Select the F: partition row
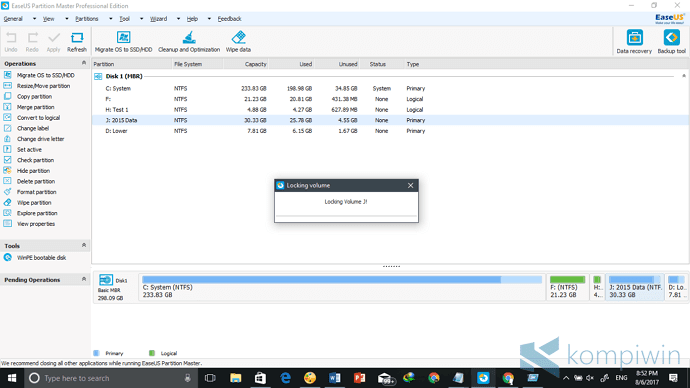690x388 pixels. pos(390,99)
